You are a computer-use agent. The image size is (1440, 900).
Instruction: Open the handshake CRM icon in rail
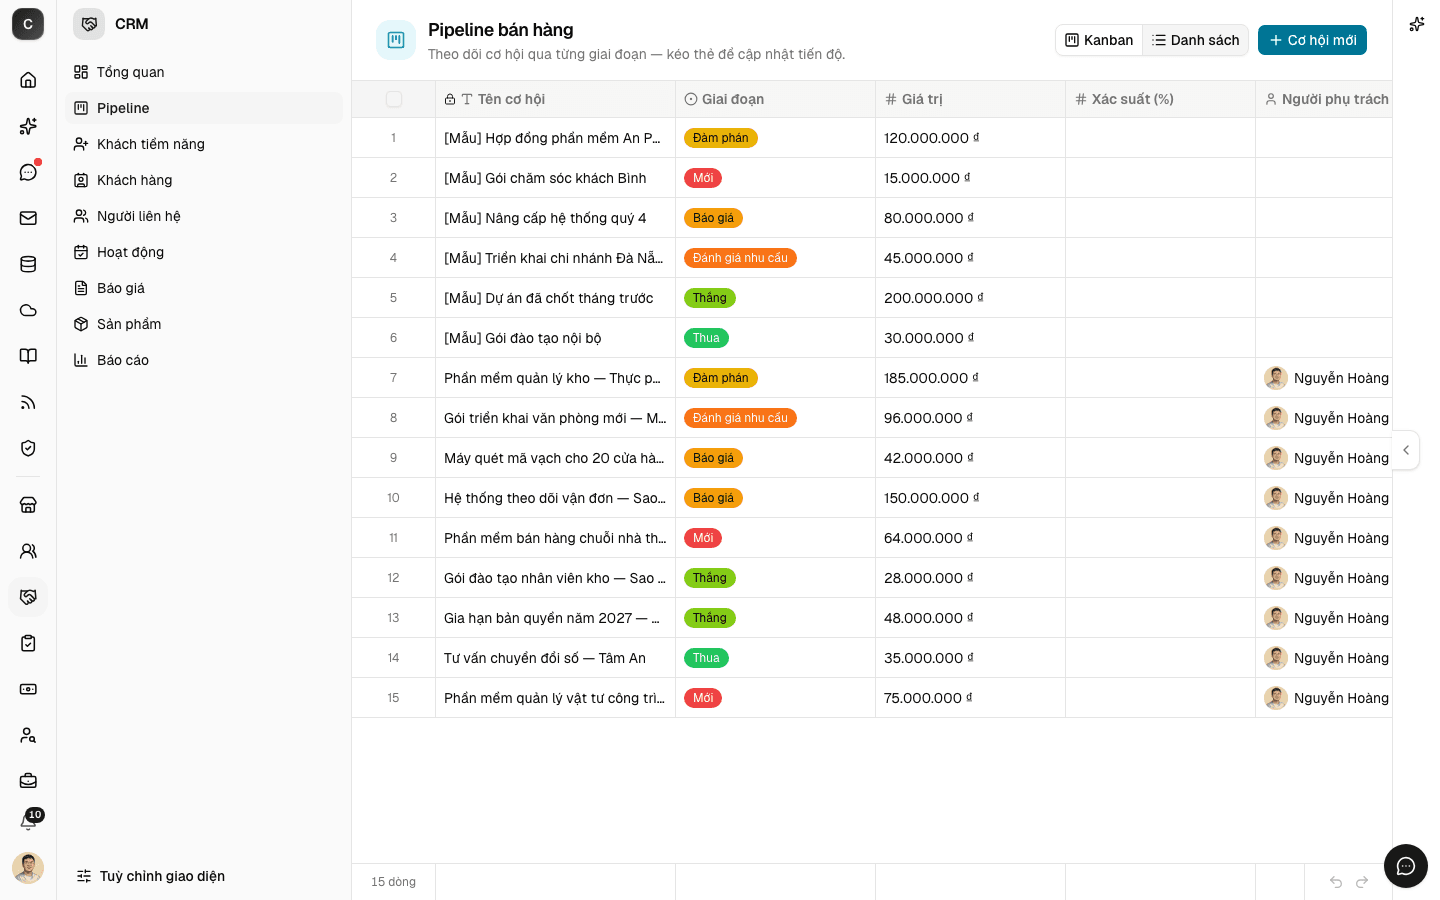(28, 597)
